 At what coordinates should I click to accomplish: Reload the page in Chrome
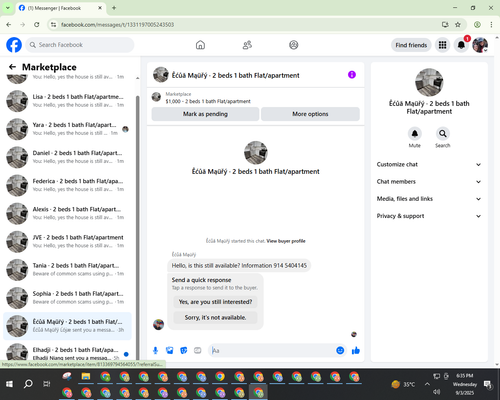[x=37, y=24]
